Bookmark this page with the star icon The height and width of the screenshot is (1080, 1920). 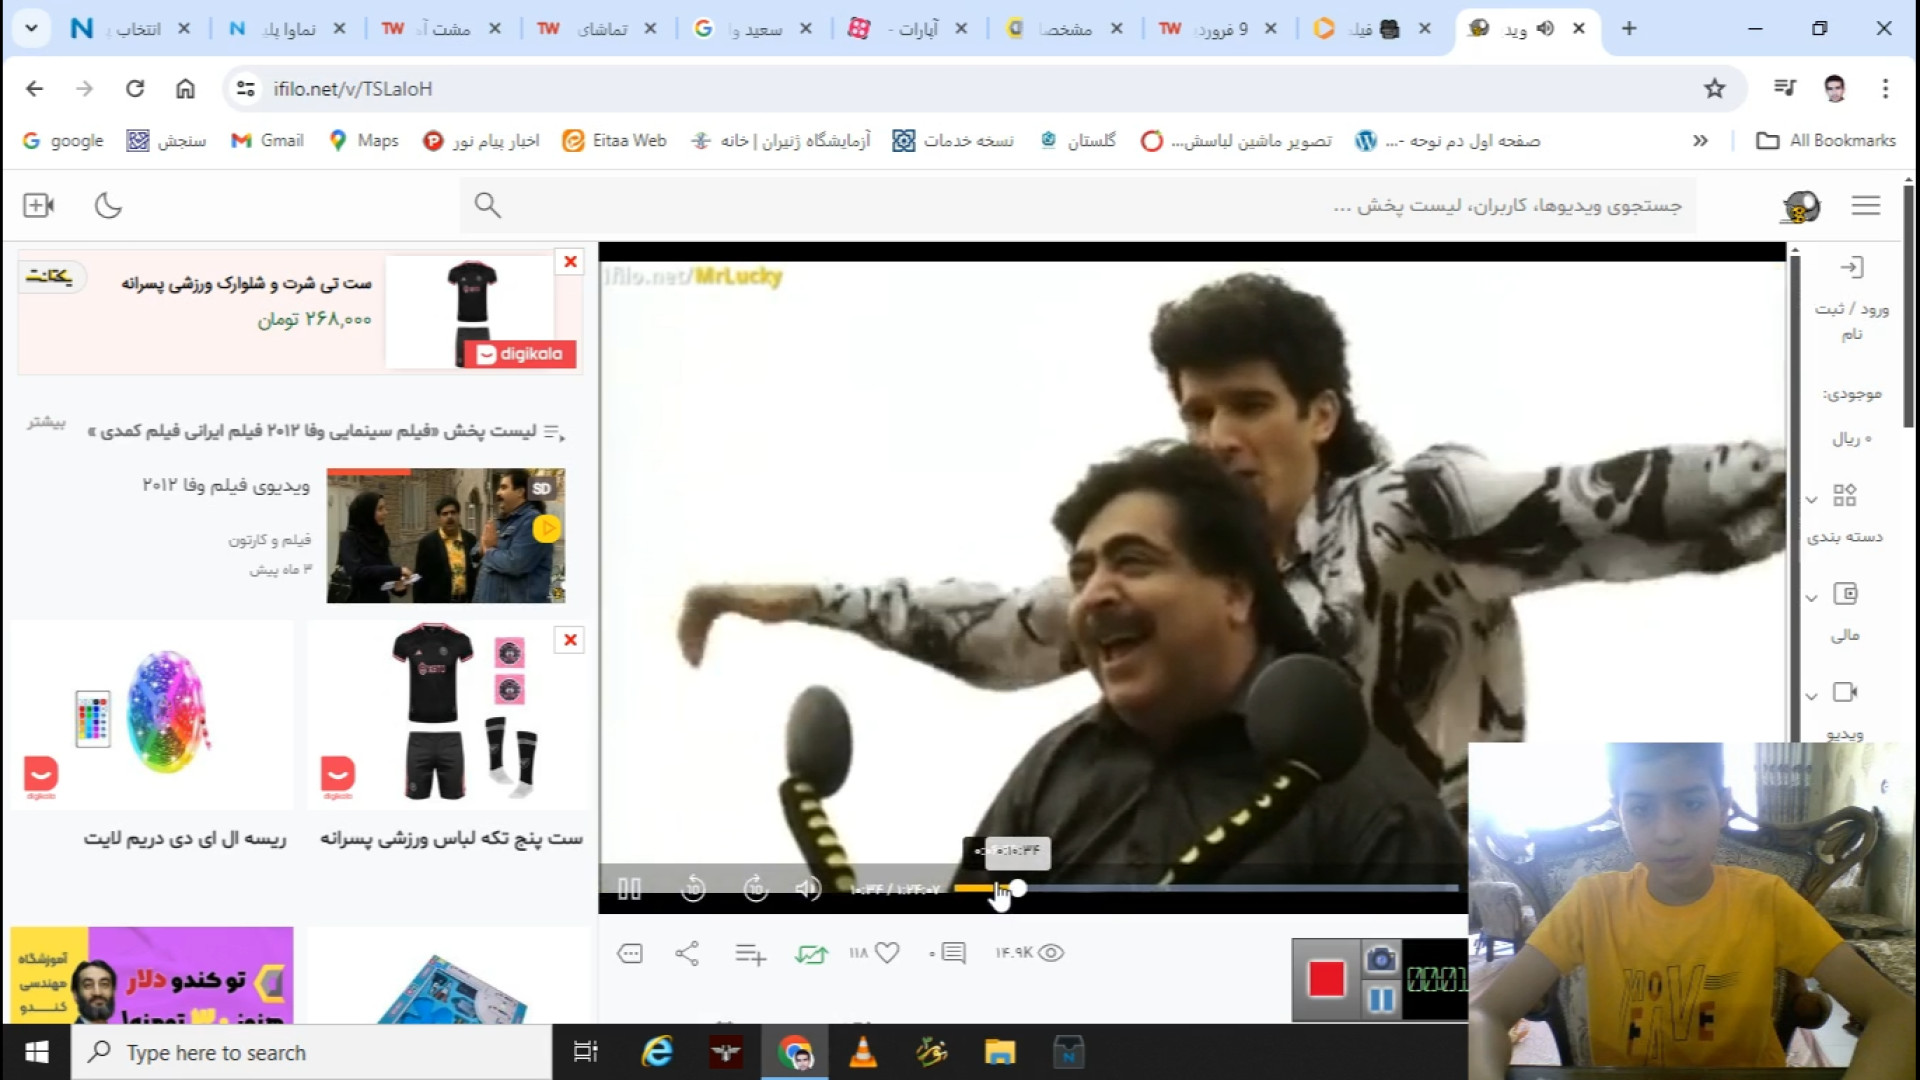pyautogui.click(x=1715, y=88)
